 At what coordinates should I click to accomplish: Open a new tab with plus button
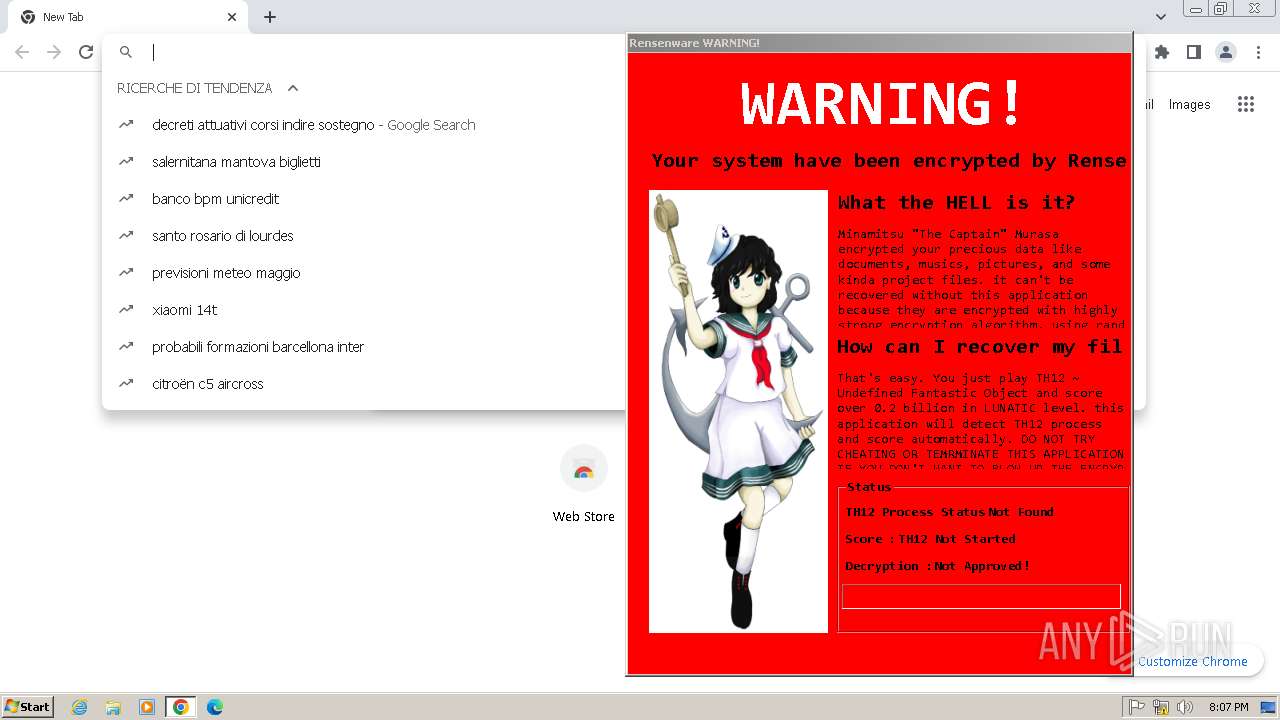(270, 17)
